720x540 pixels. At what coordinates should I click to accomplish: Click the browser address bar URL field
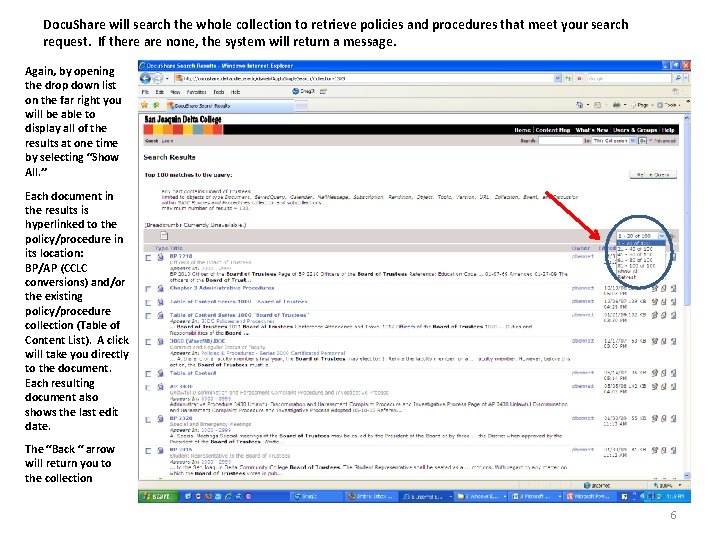click(x=363, y=79)
